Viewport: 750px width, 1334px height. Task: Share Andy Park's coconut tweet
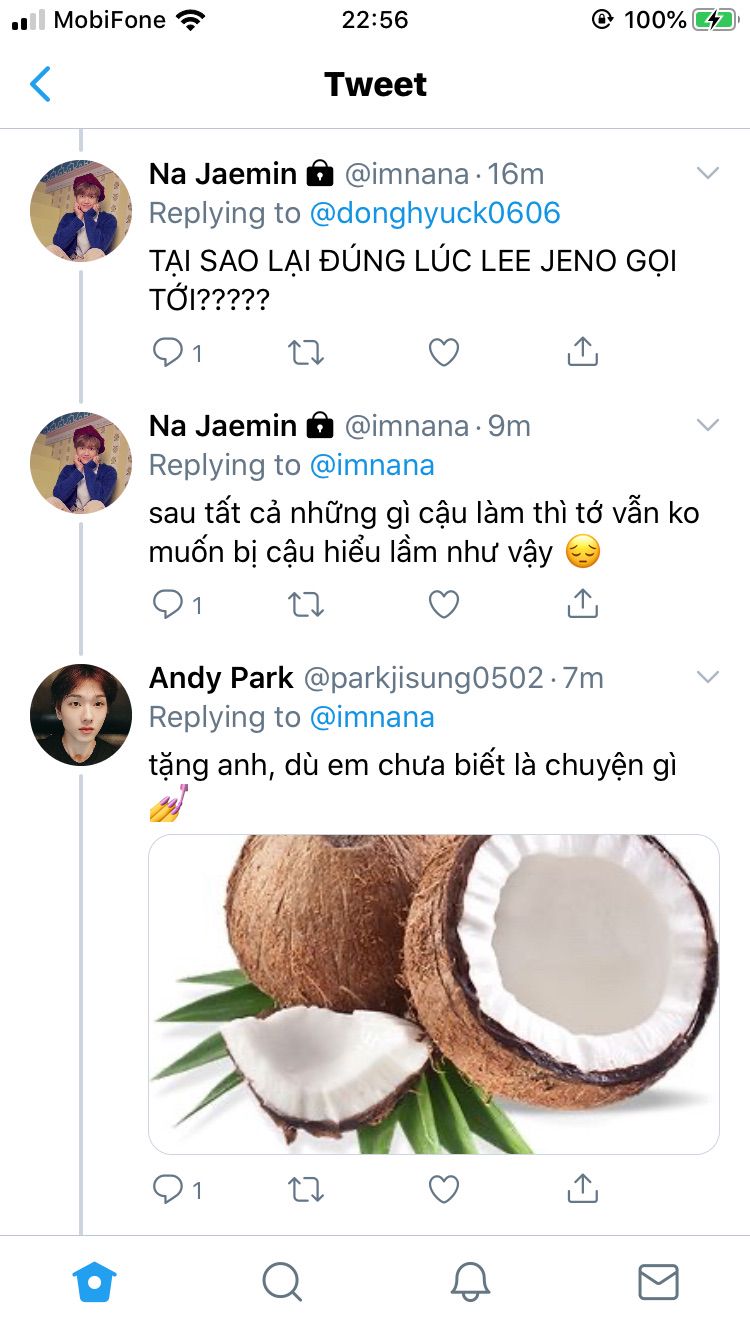click(582, 1189)
